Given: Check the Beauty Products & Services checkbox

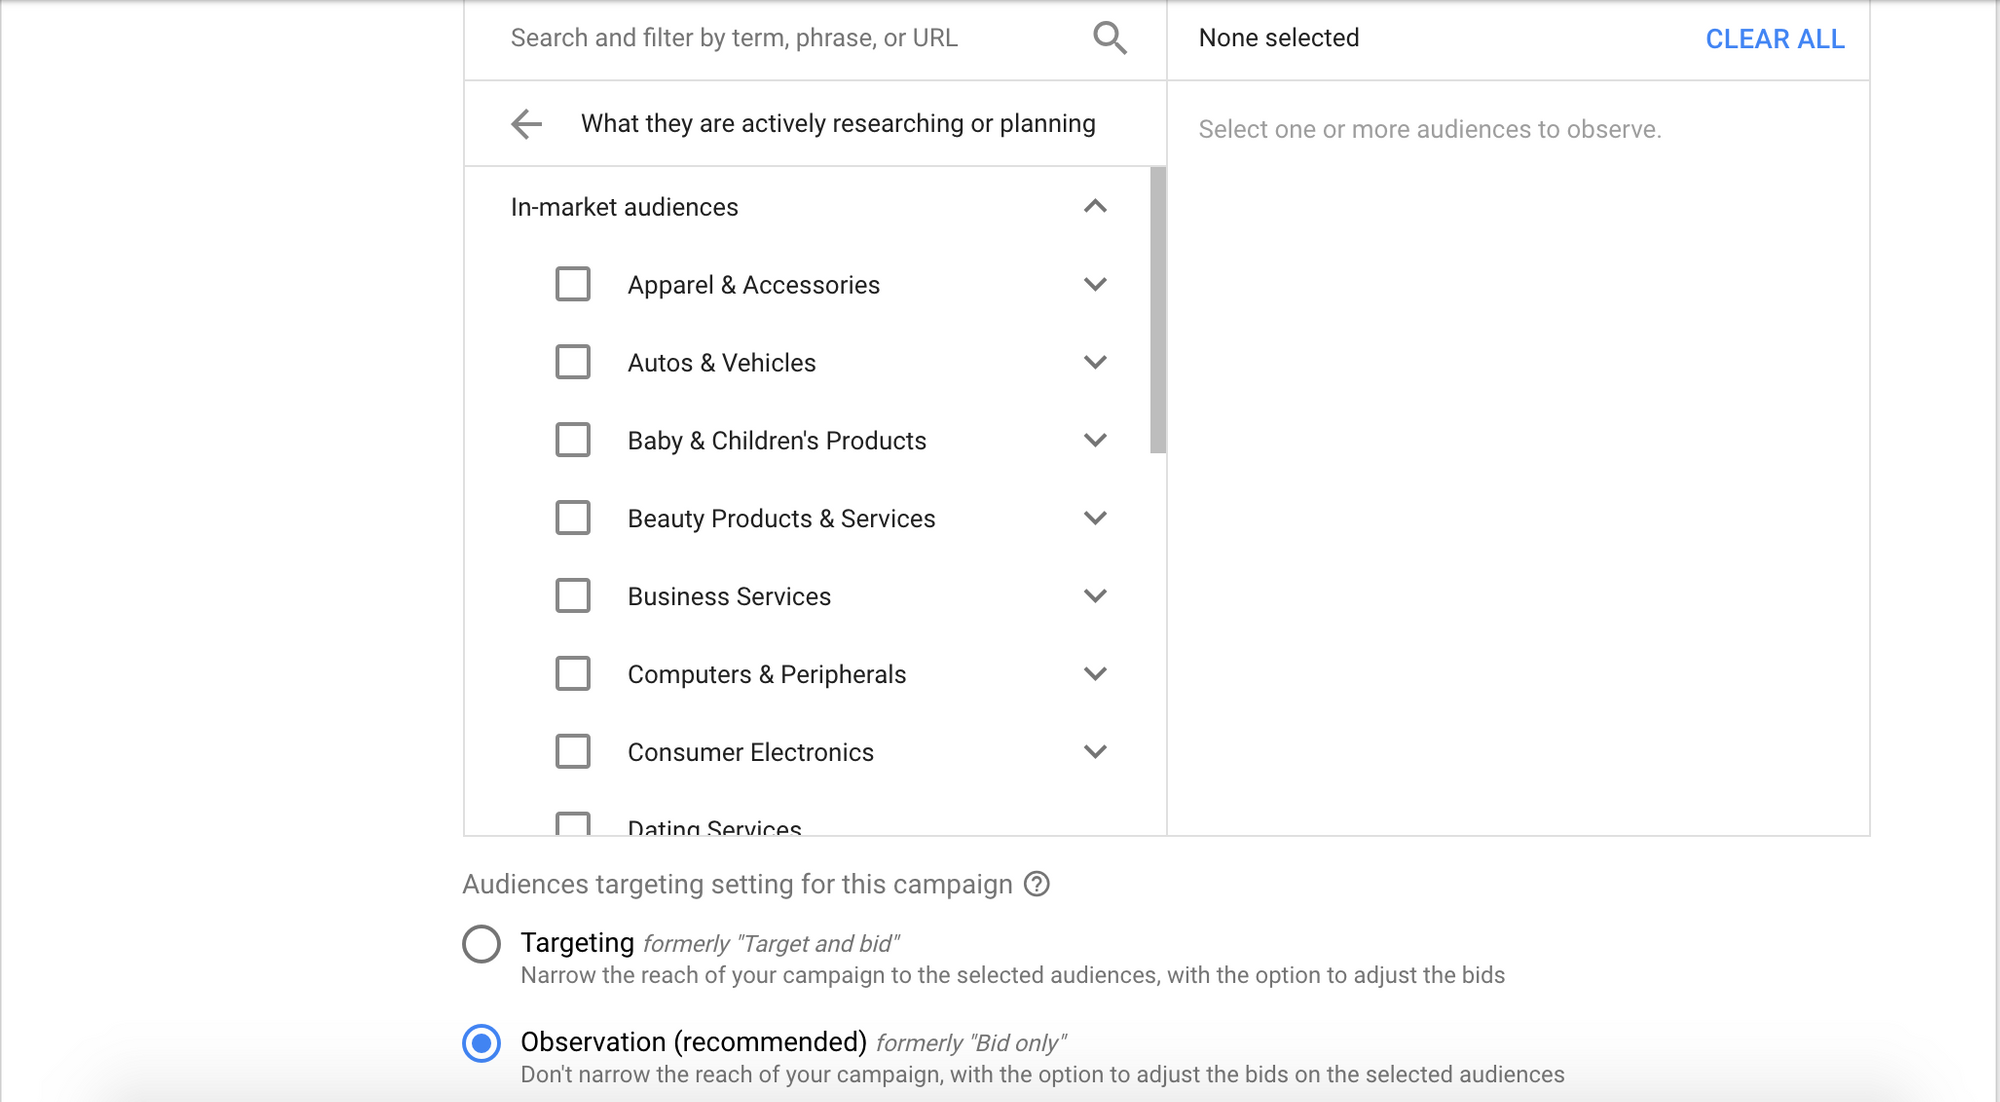Looking at the screenshot, I should pos(573,518).
